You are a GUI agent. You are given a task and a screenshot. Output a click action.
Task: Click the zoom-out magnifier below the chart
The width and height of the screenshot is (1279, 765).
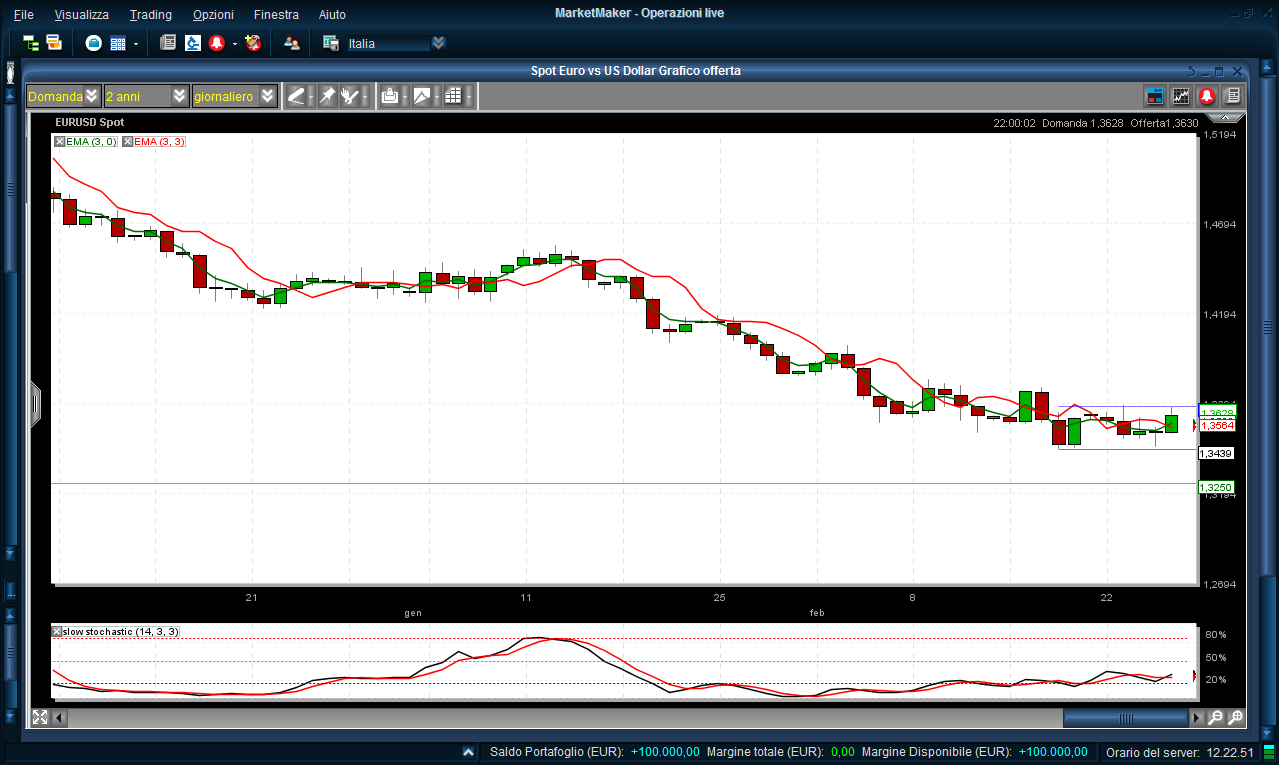(1216, 717)
